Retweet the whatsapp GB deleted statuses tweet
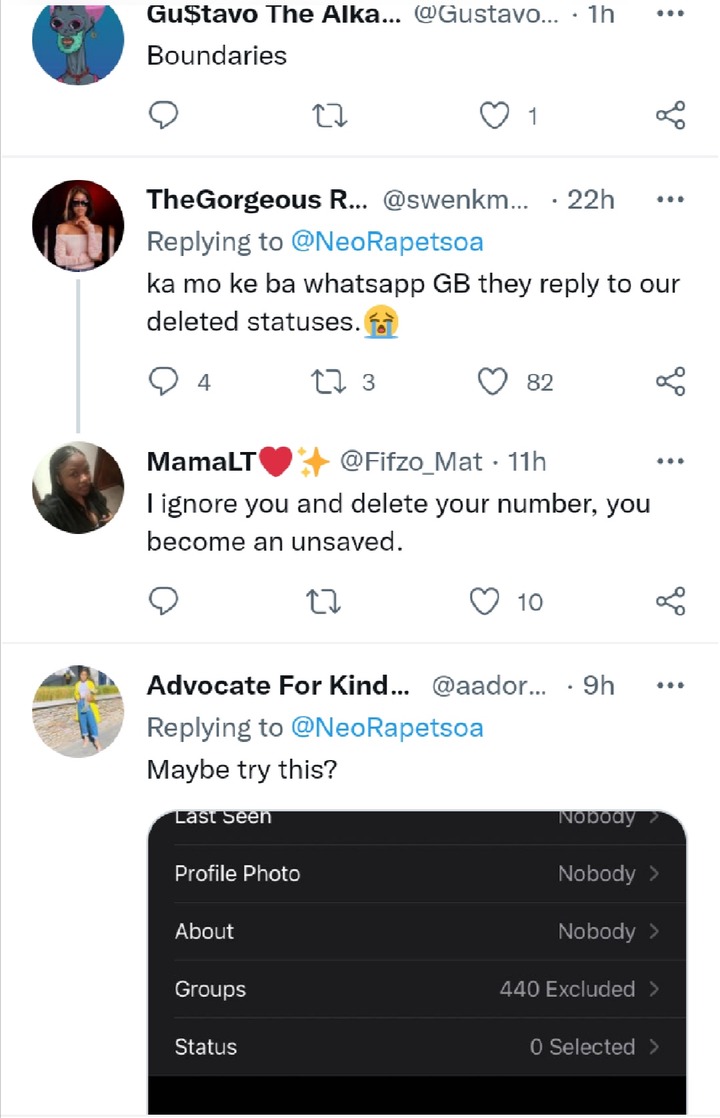Screen dimensions: 720x1118 pyautogui.click(x=329, y=381)
